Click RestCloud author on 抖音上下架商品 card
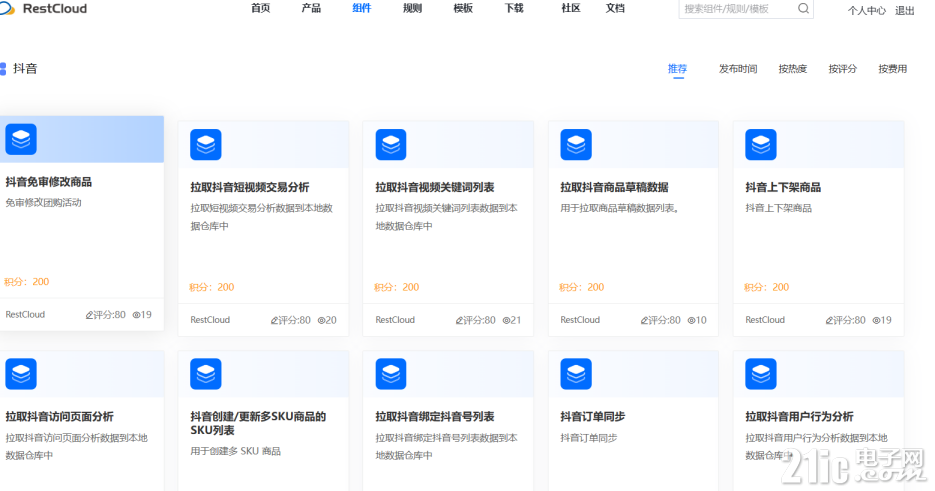The image size is (935, 491). click(x=765, y=320)
